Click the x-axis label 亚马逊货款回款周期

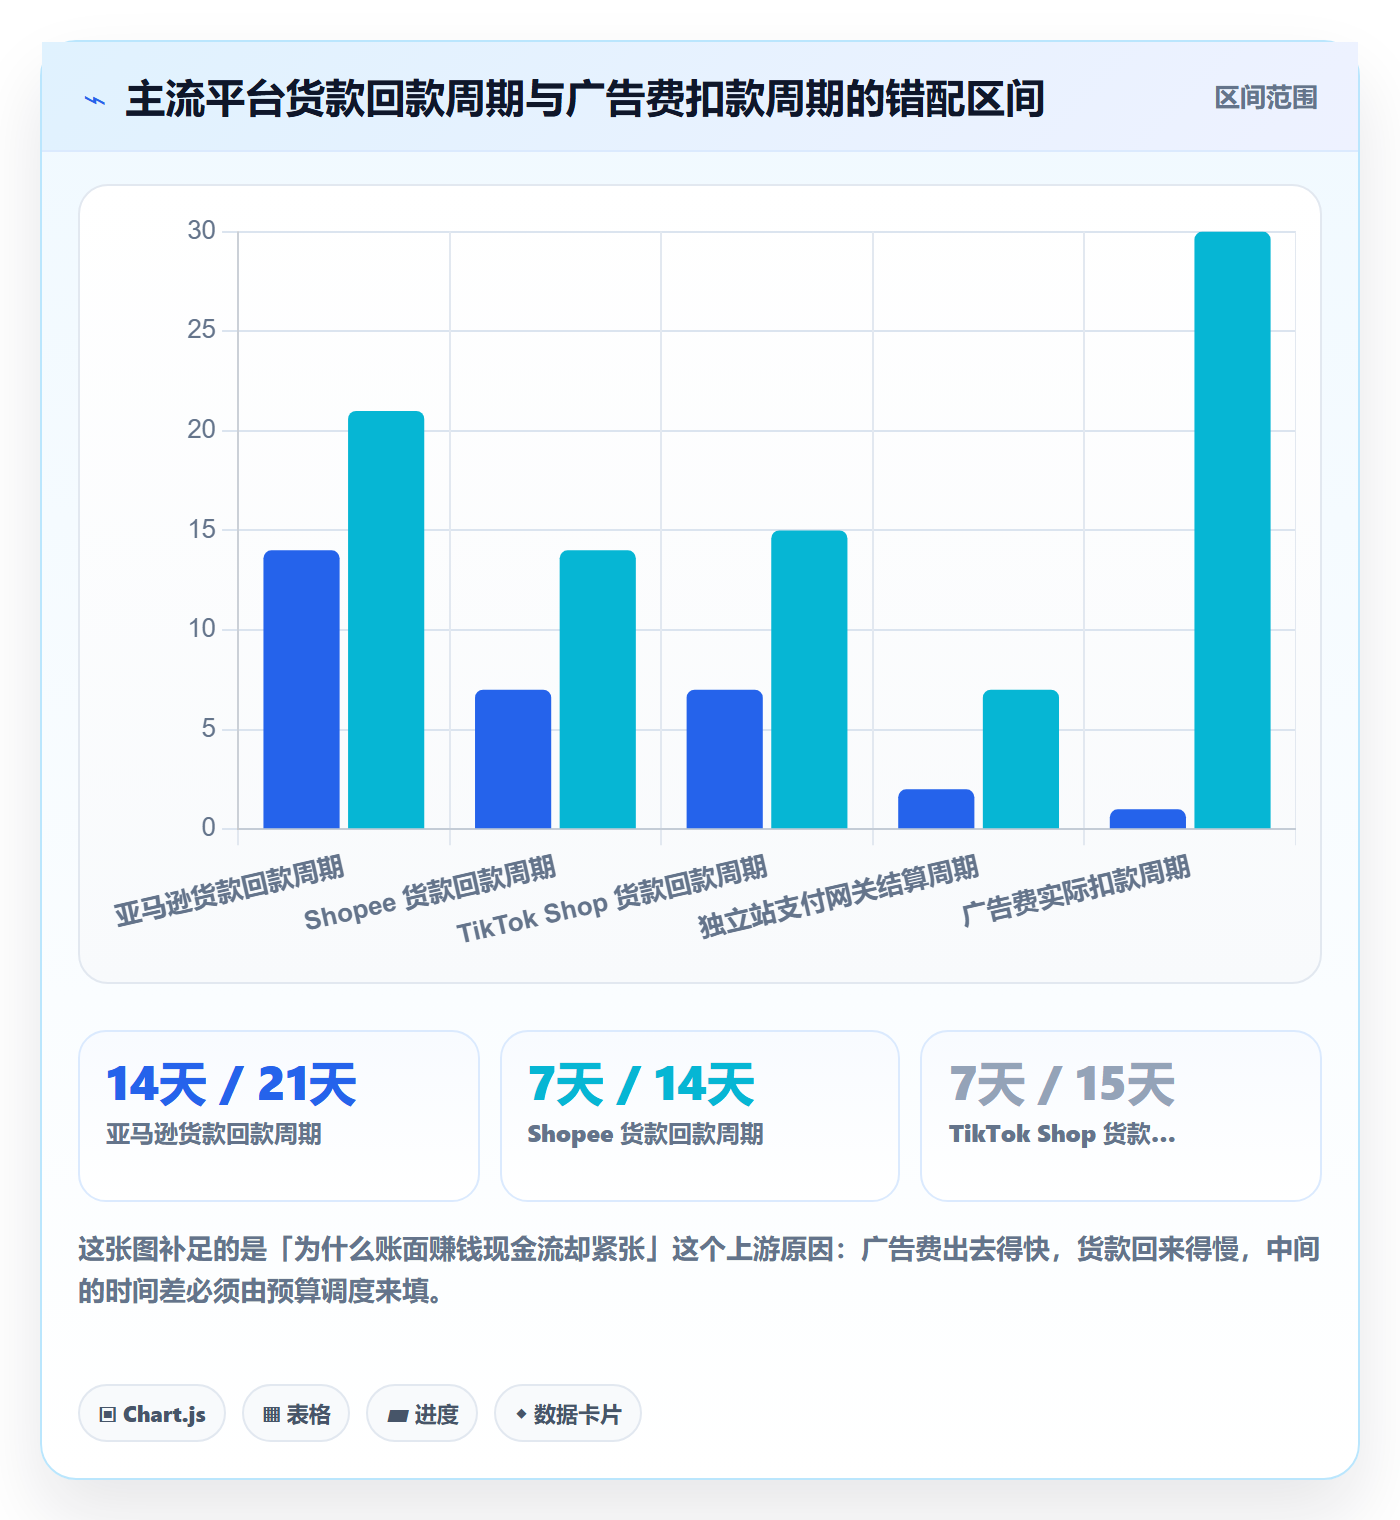pyautogui.click(x=229, y=890)
